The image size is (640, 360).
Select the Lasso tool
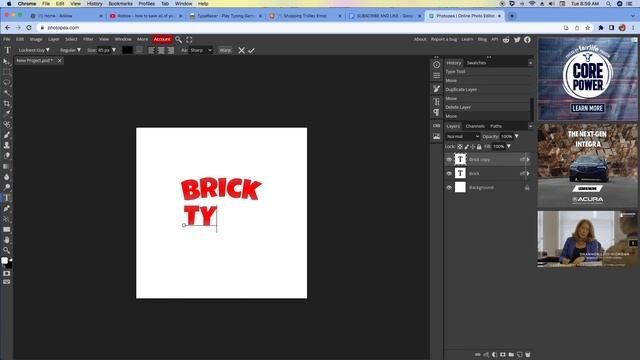[7, 82]
